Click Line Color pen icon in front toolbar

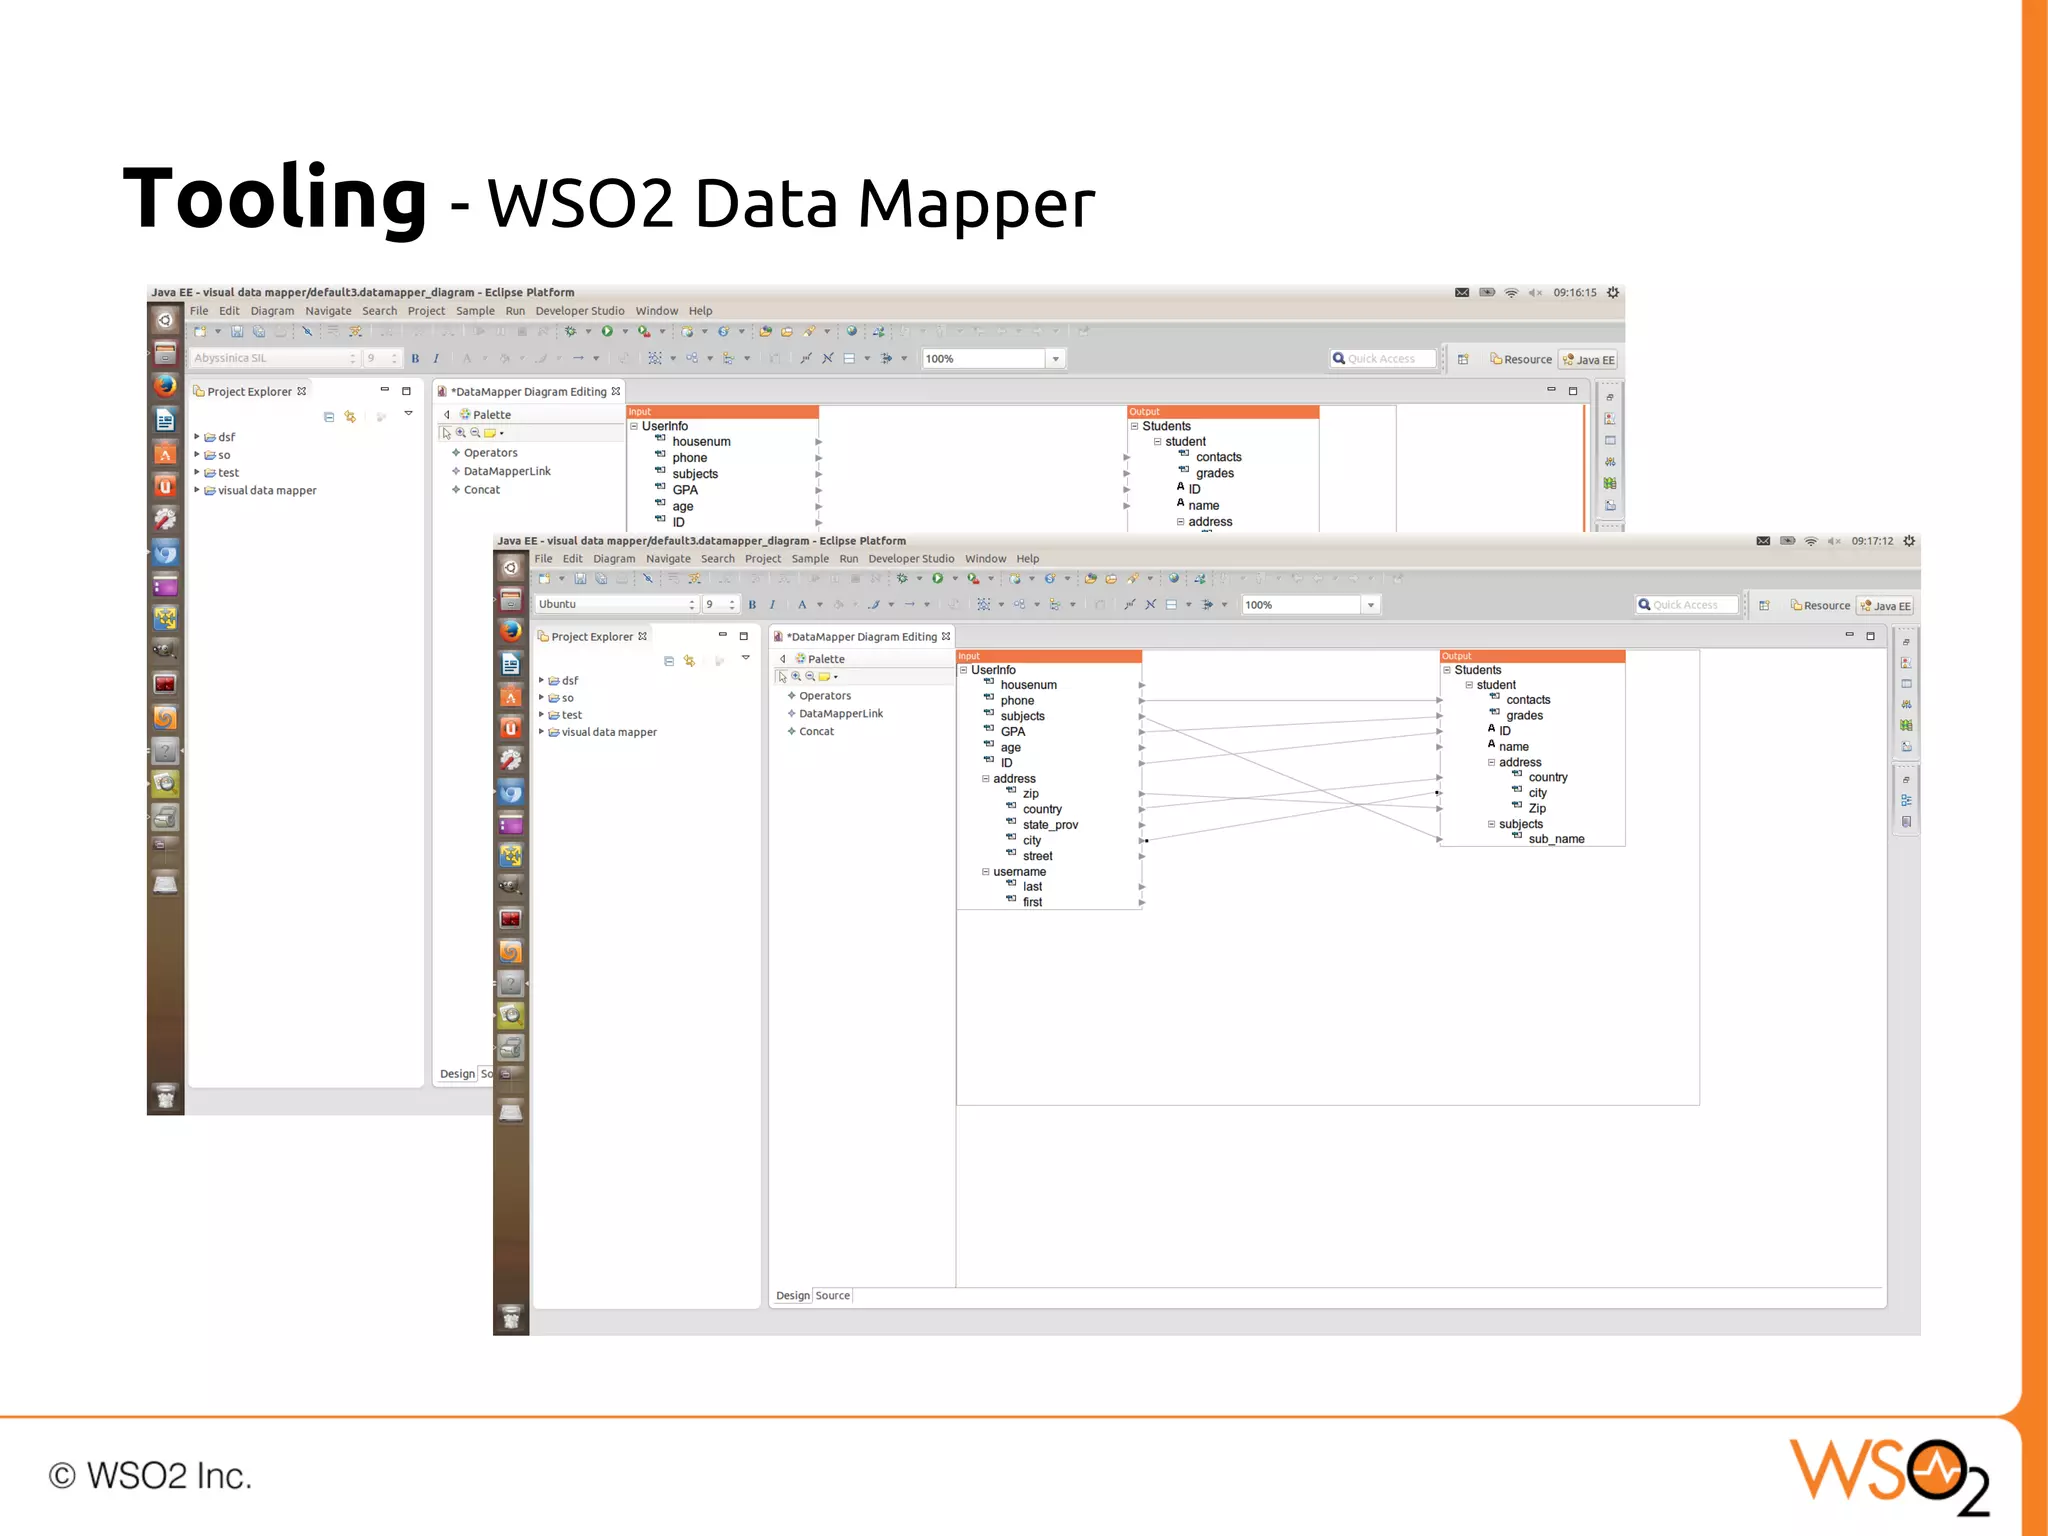[874, 604]
